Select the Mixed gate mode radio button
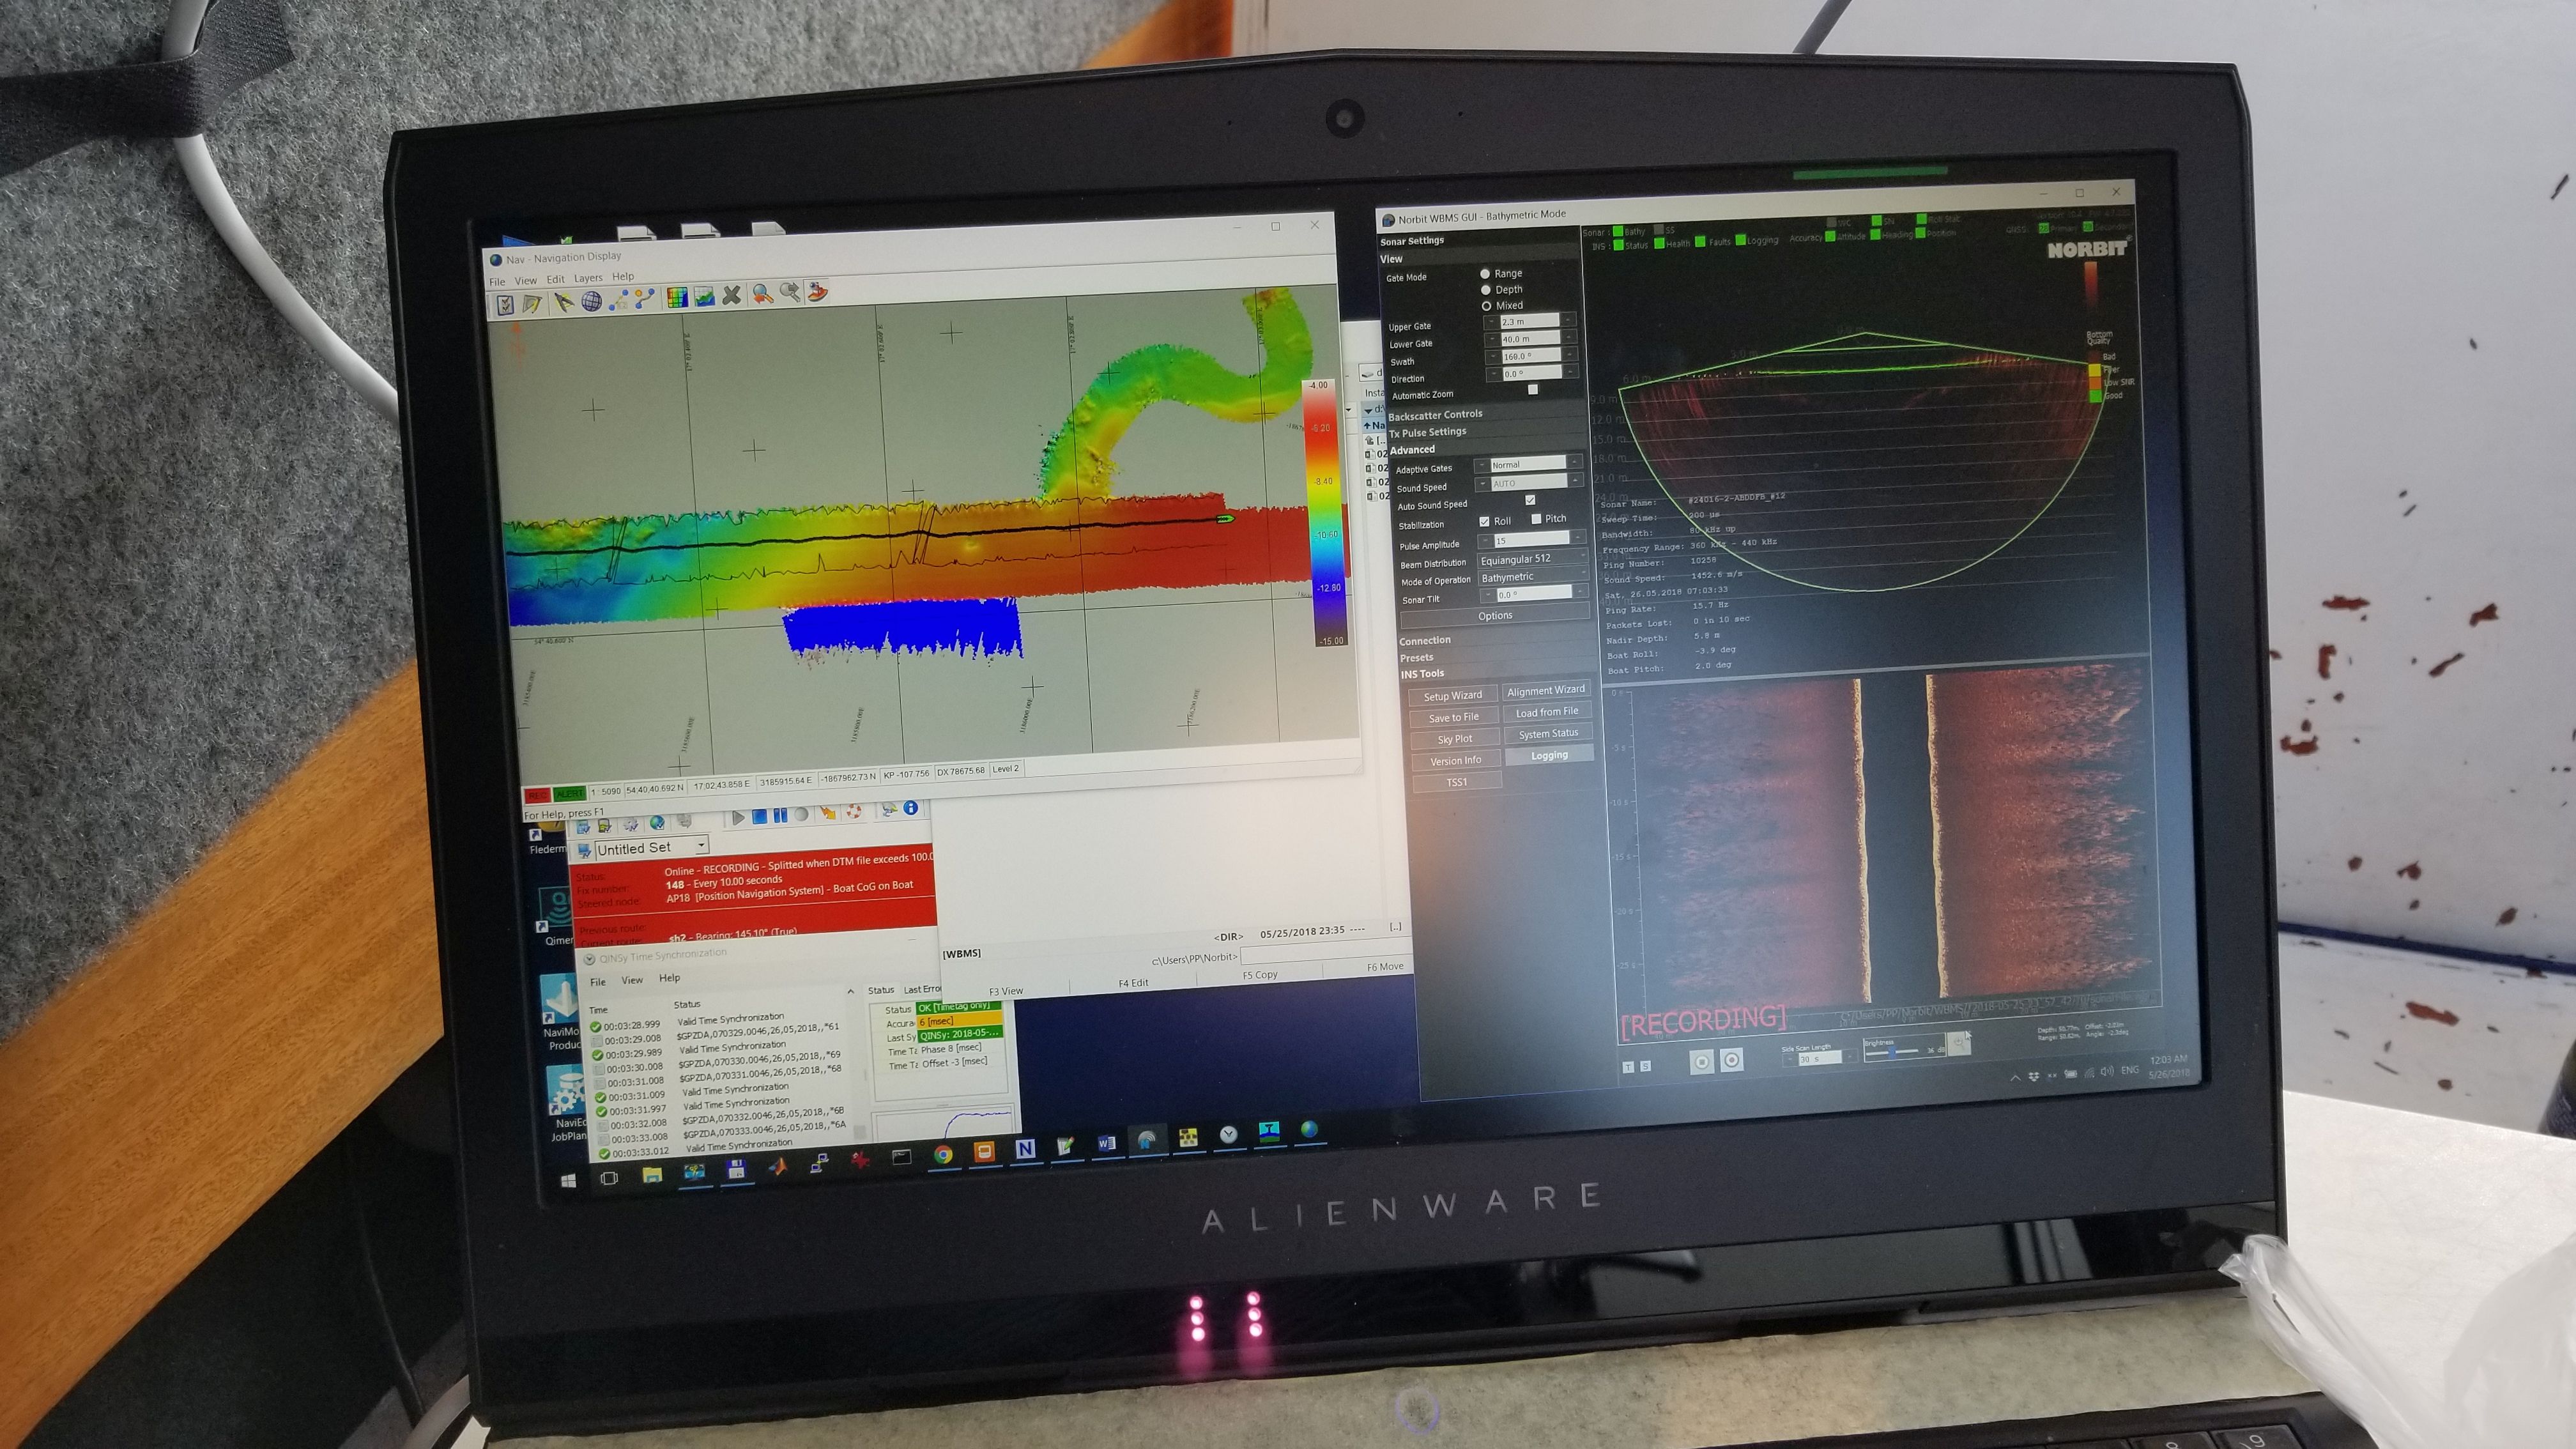The image size is (2576, 1449). (x=1486, y=306)
